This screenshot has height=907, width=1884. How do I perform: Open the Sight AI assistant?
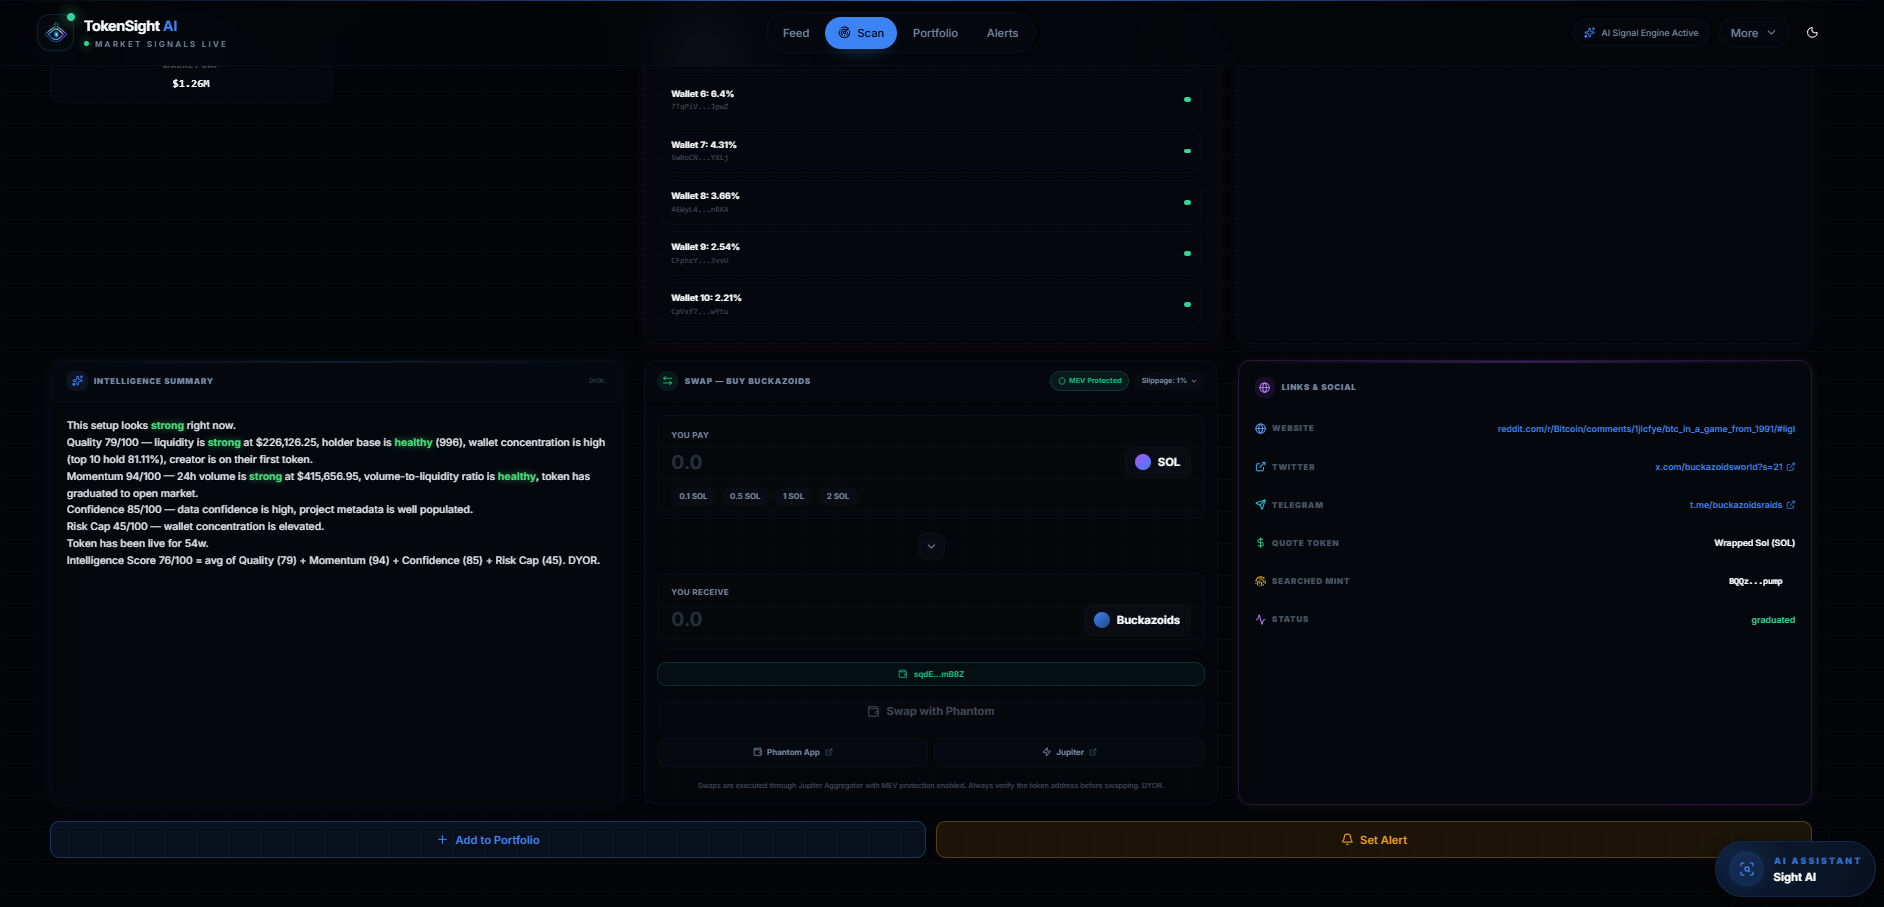click(x=1793, y=869)
